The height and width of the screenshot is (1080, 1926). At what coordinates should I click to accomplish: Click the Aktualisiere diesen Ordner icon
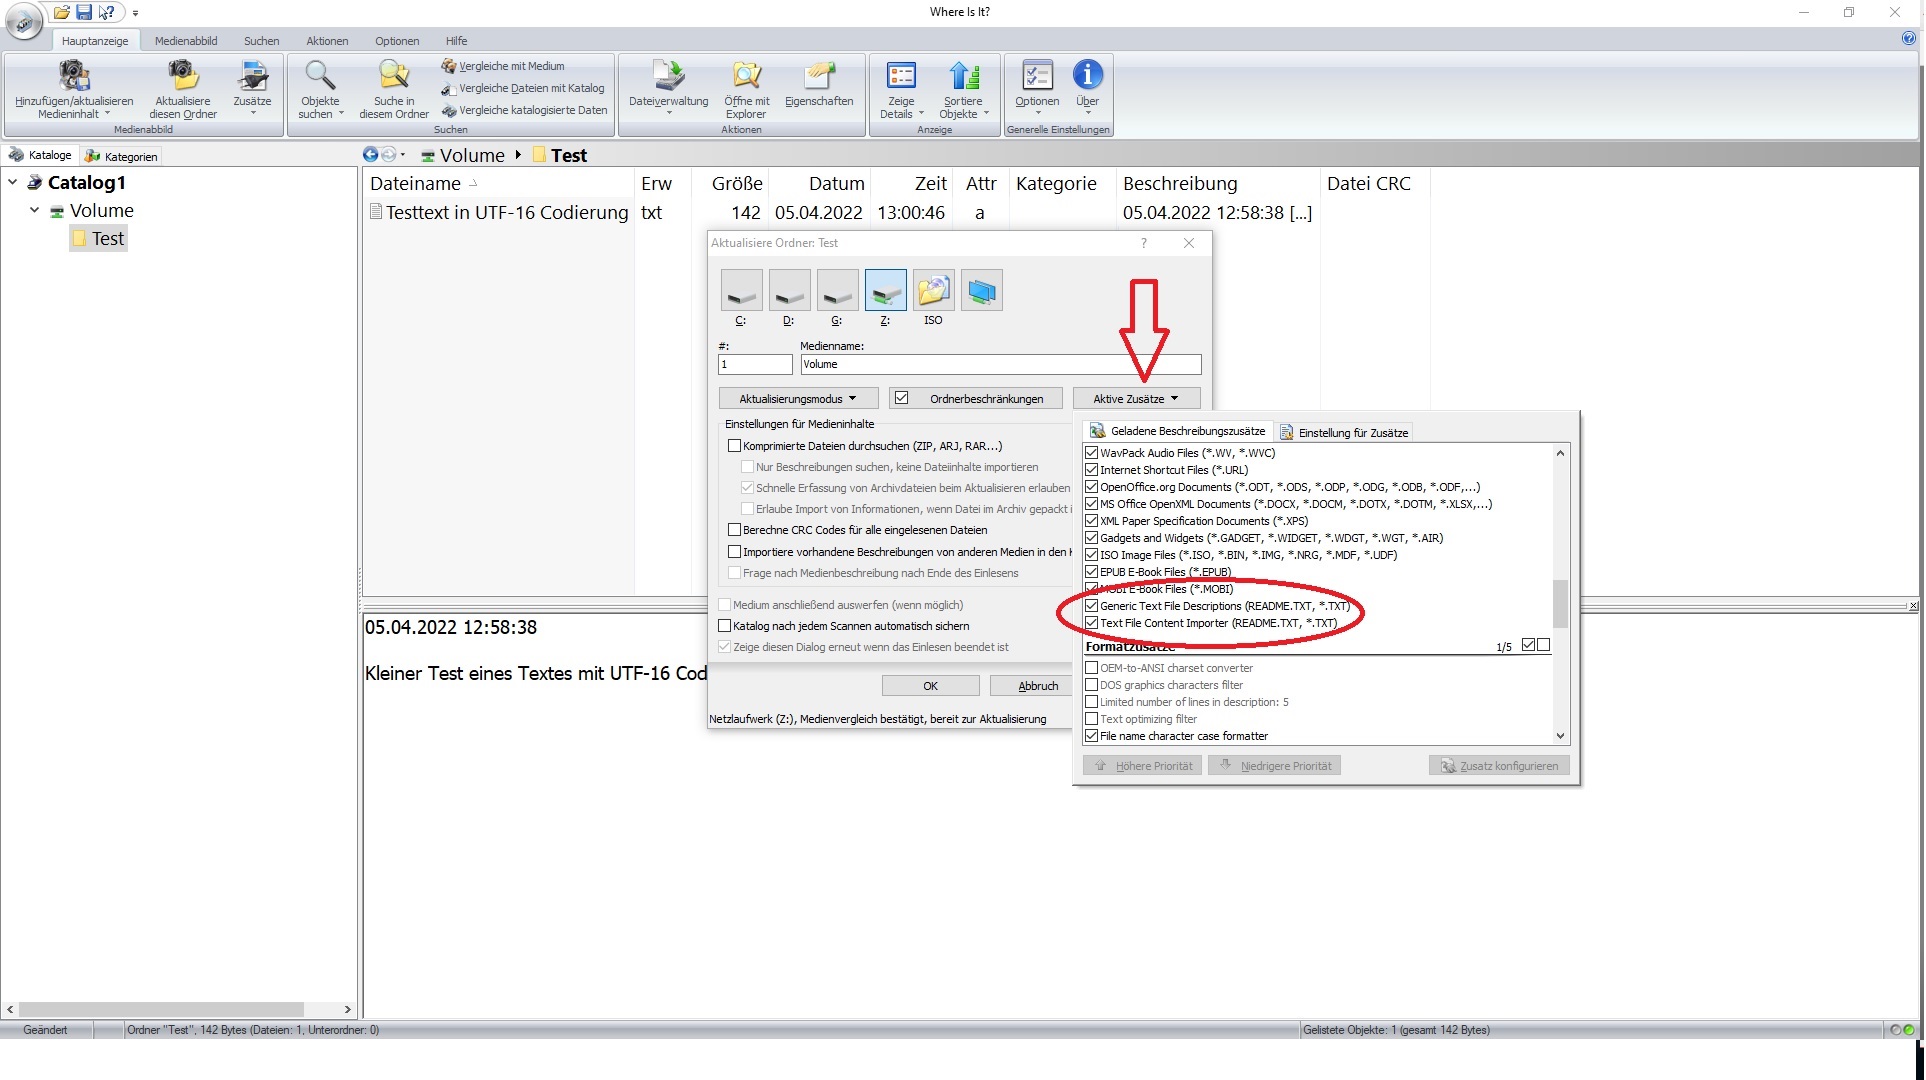tap(182, 76)
